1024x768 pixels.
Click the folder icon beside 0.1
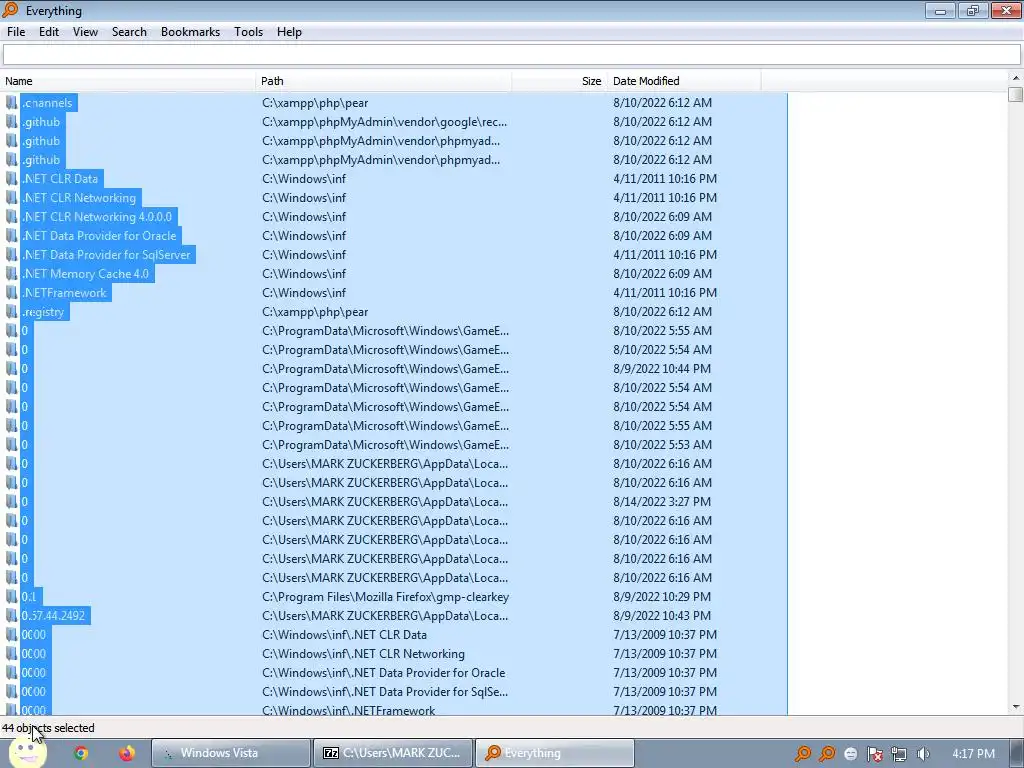pos(12,596)
